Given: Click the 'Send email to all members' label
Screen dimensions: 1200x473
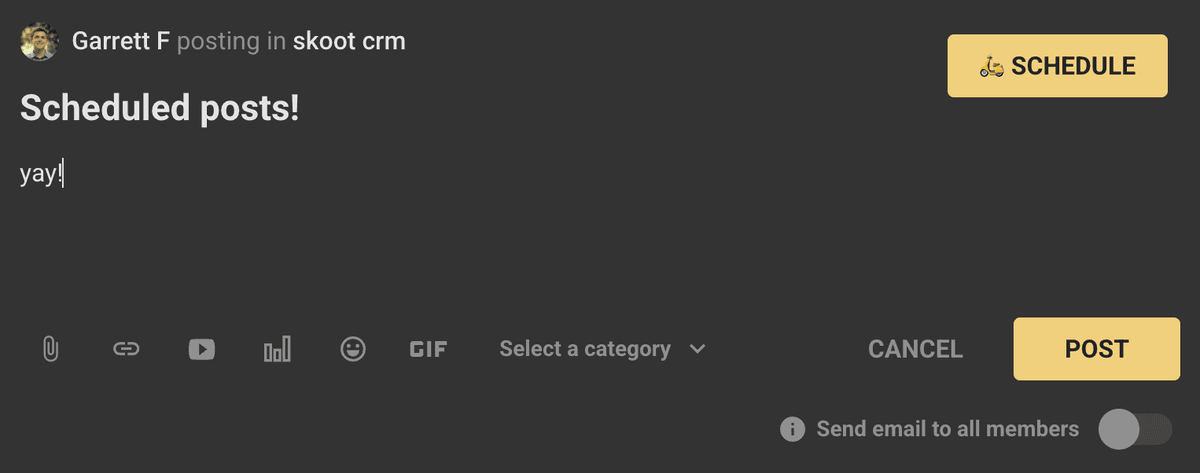Looking at the screenshot, I should coord(947,429).
